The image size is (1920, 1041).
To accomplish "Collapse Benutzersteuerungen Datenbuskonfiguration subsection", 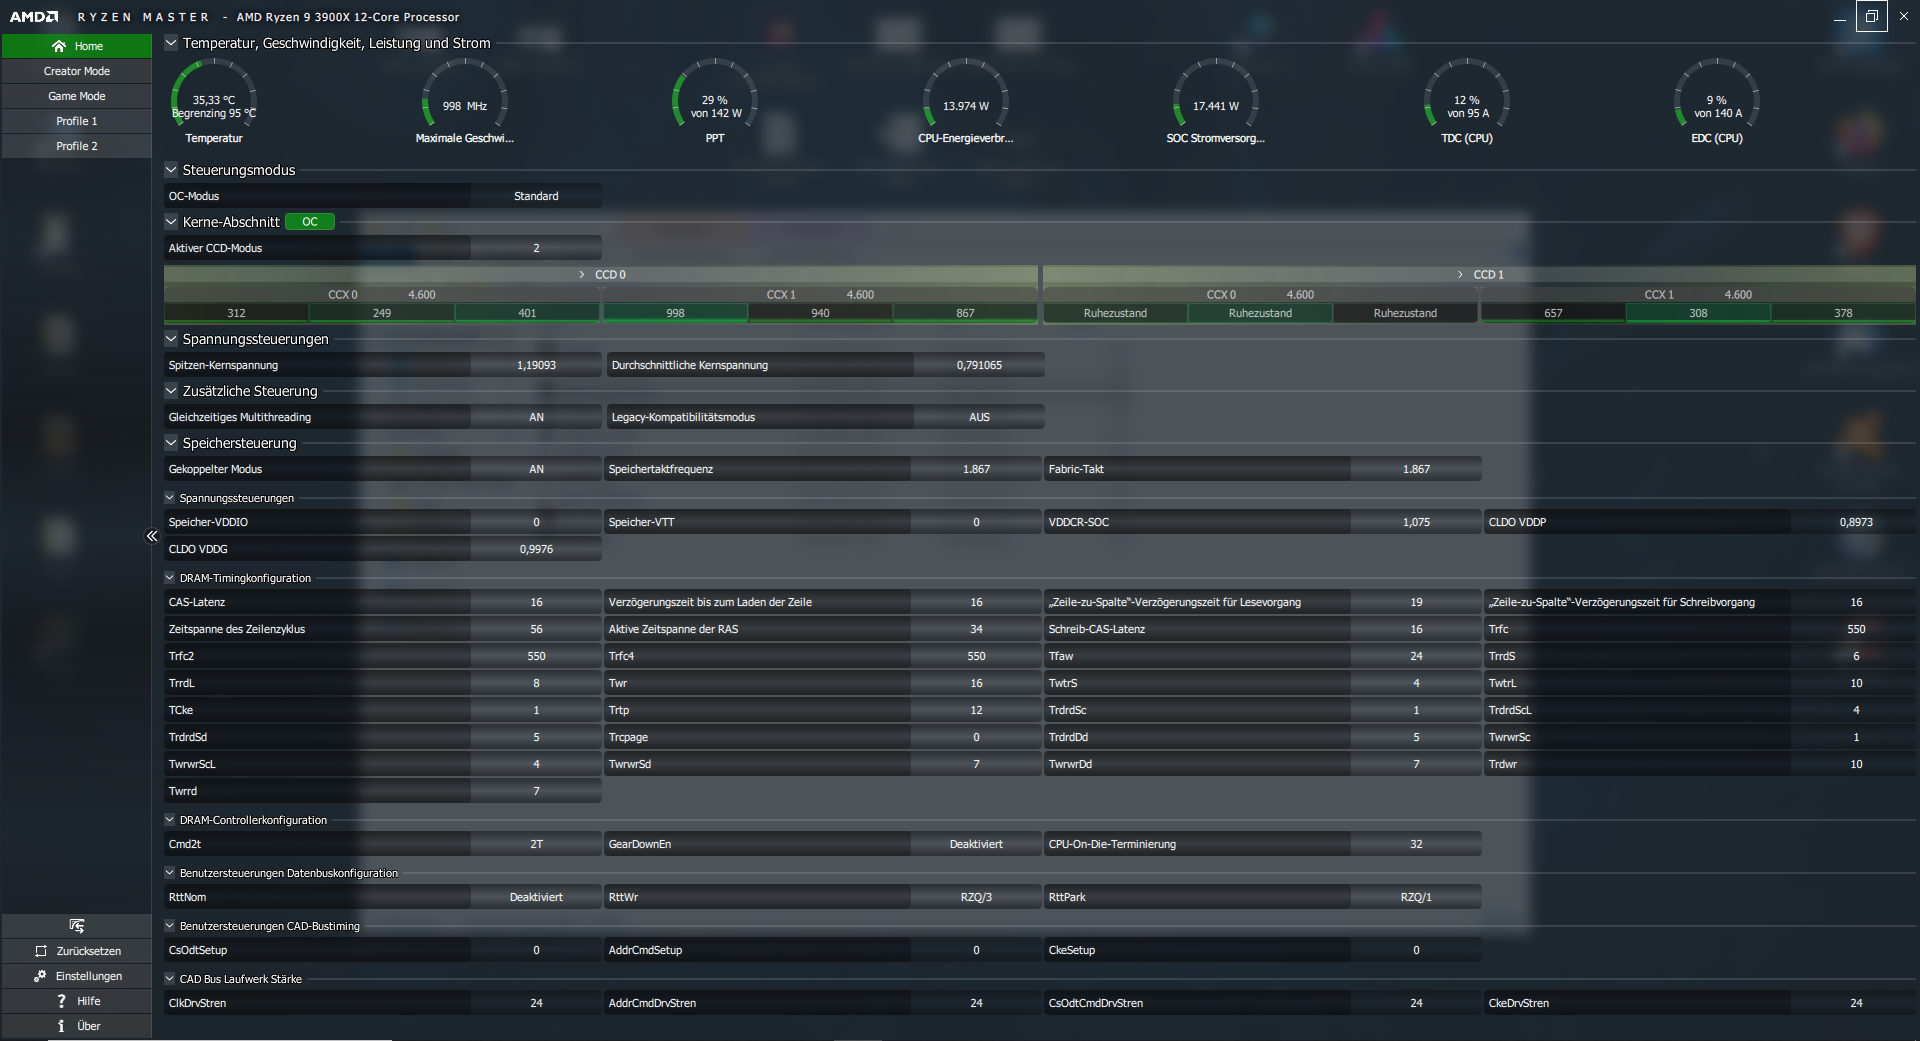I will point(170,873).
